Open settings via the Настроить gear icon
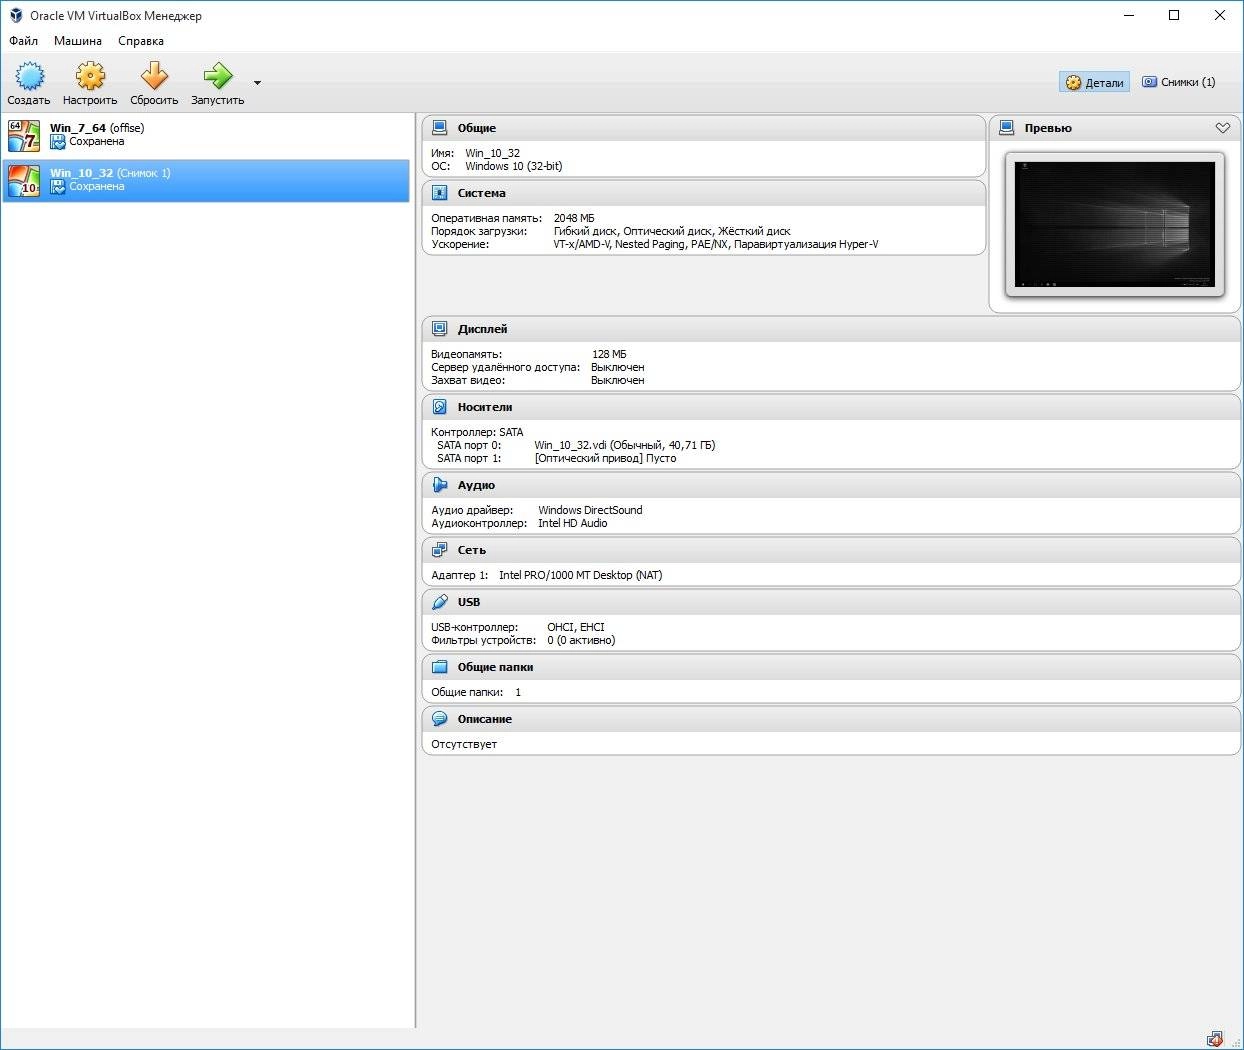The height and width of the screenshot is (1050, 1244). point(90,76)
